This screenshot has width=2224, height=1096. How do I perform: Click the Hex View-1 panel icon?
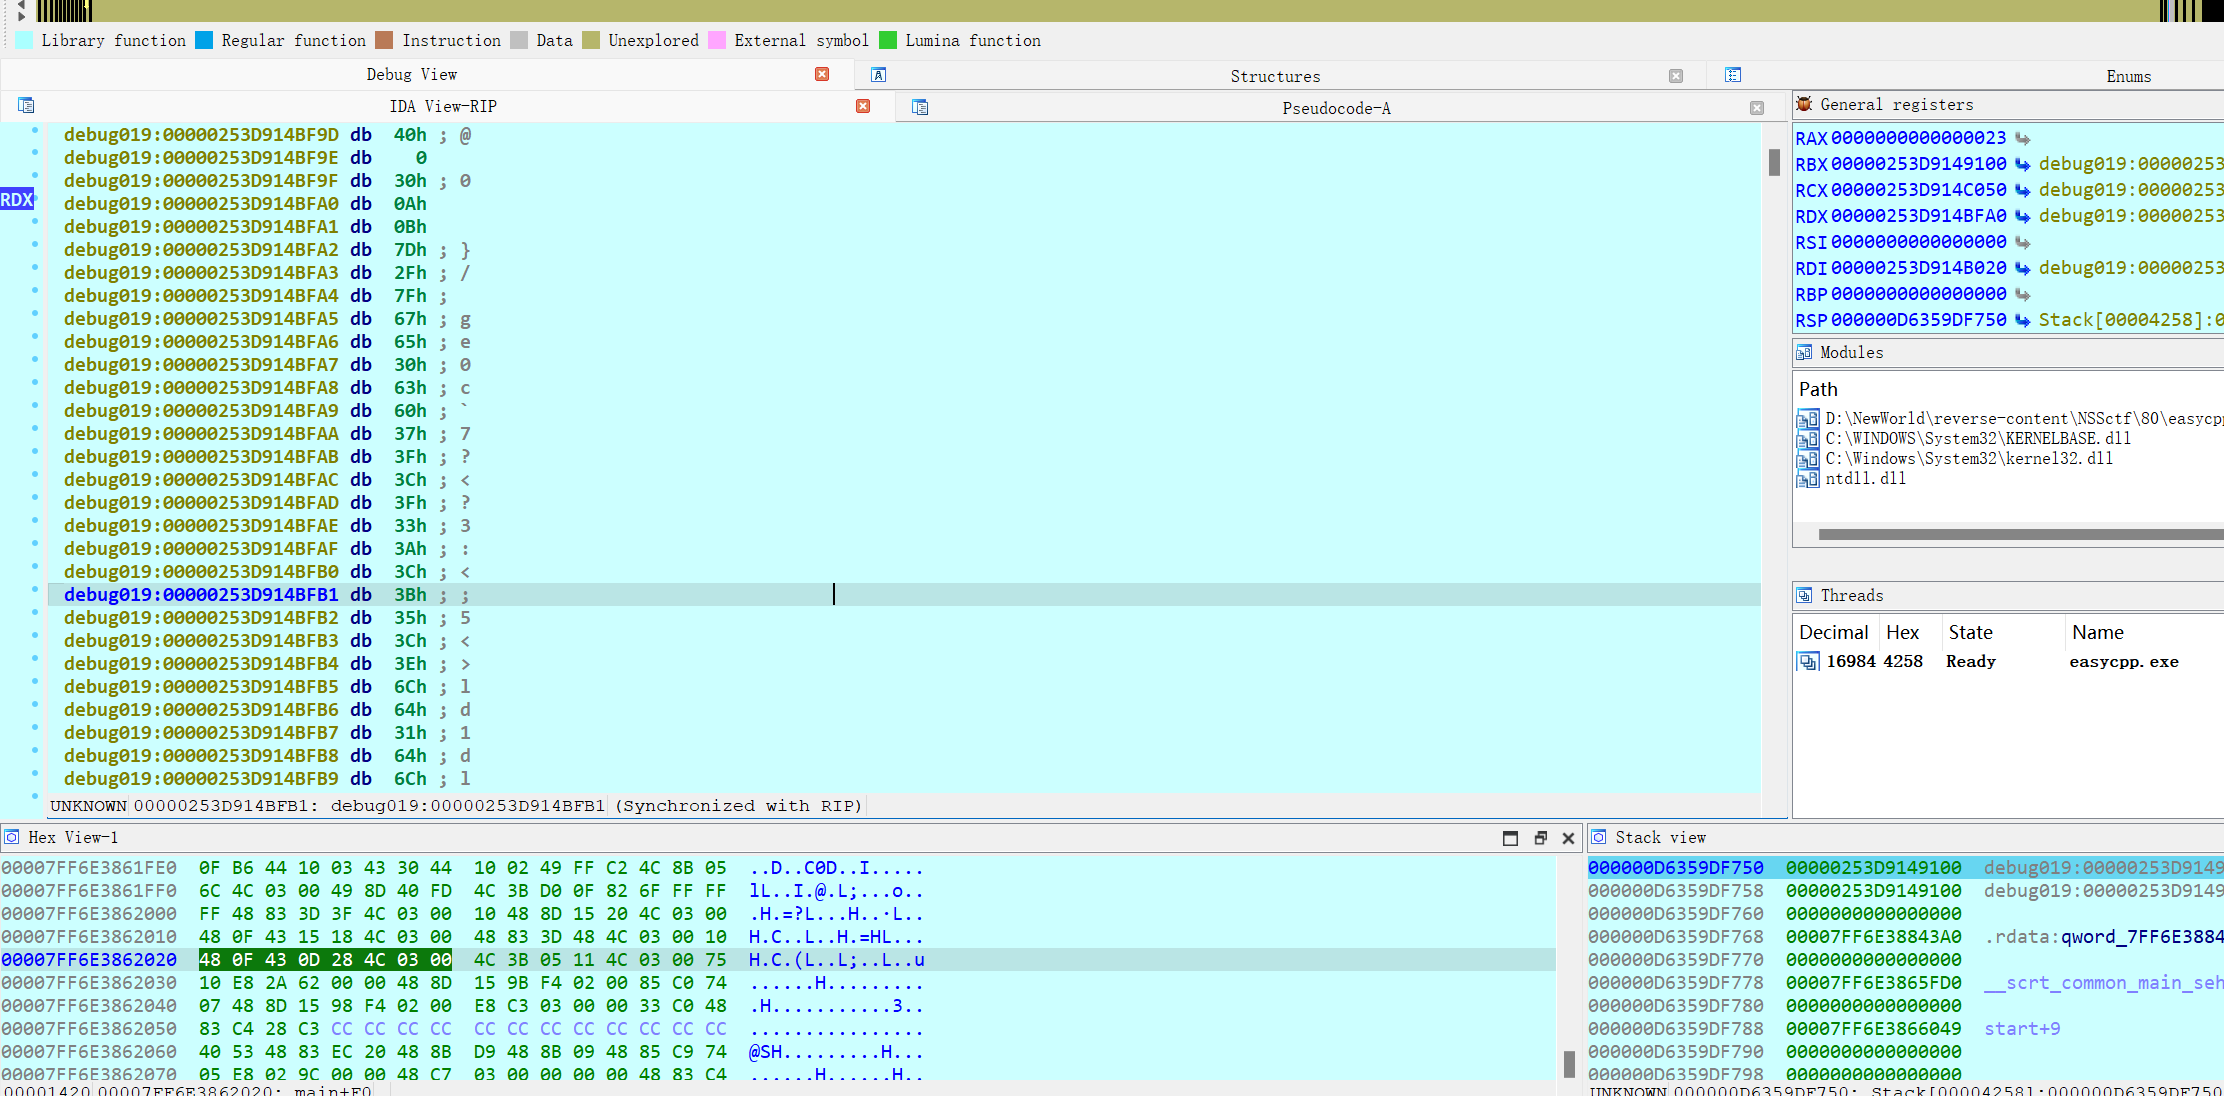[x=12, y=837]
